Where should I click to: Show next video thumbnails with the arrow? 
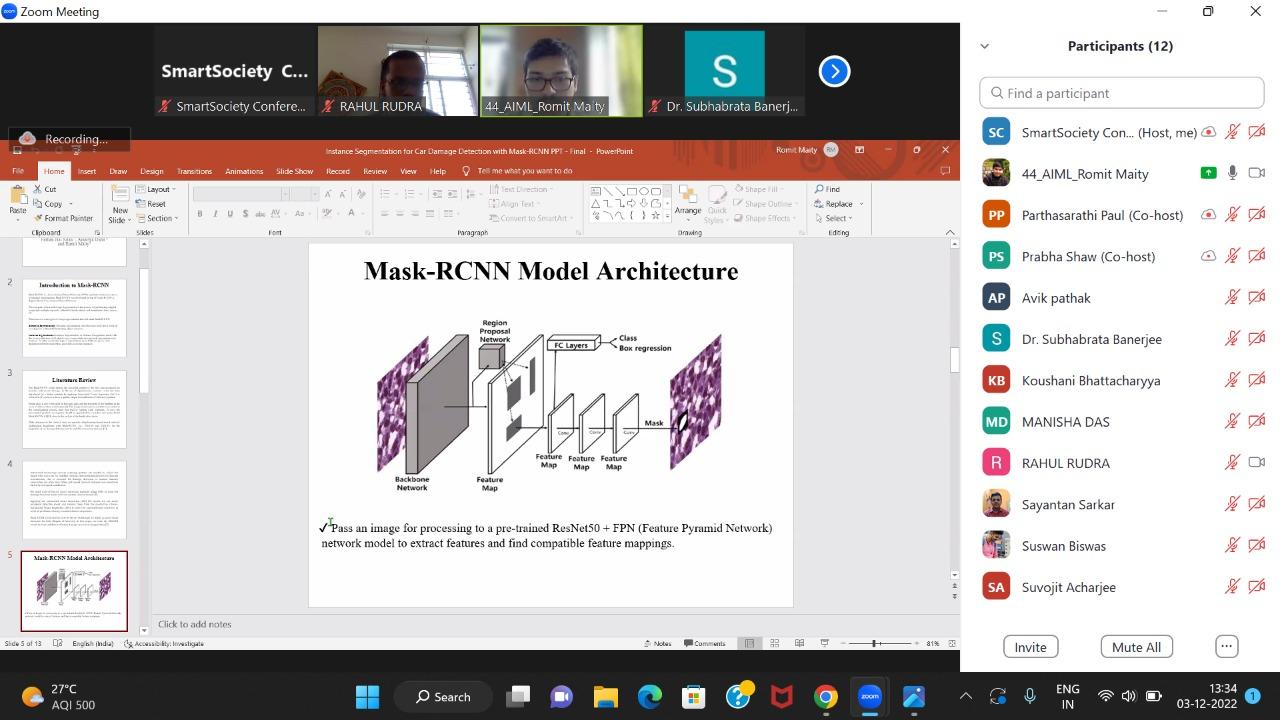pyautogui.click(x=834, y=71)
